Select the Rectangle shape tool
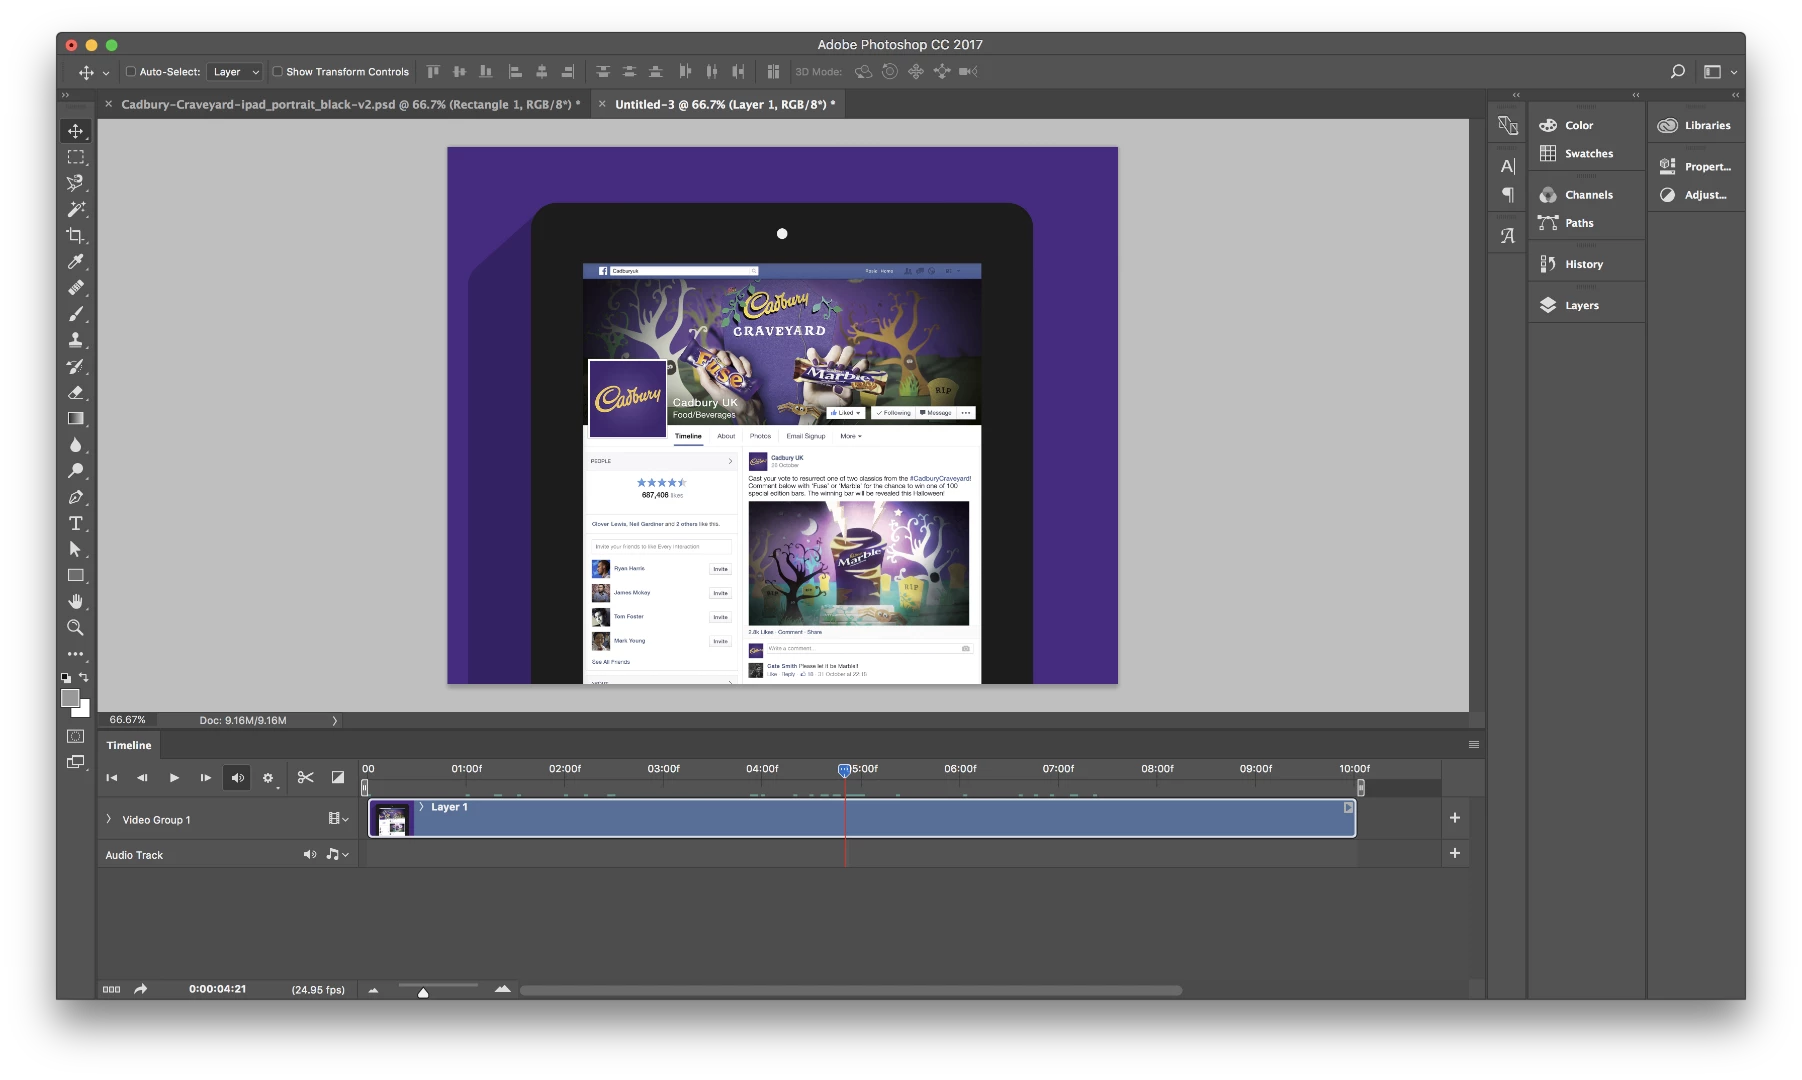 (75, 576)
